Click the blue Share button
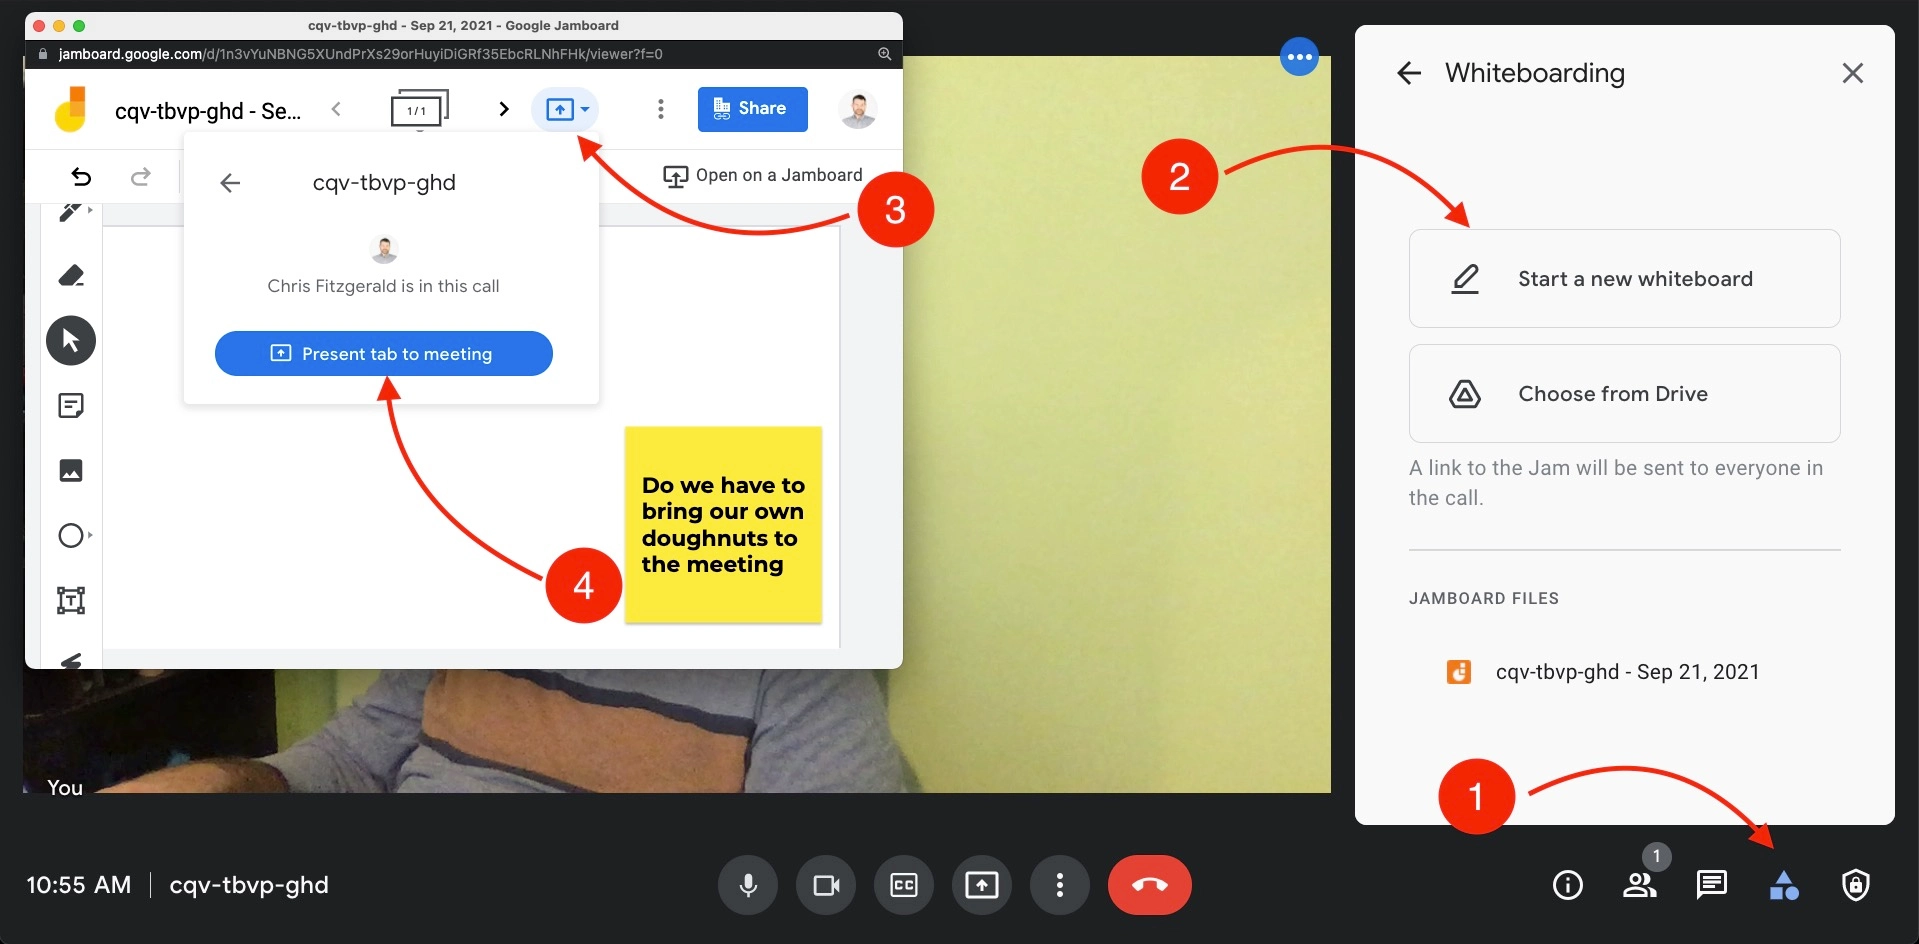The height and width of the screenshot is (944, 1919). (x=752, y=109)
